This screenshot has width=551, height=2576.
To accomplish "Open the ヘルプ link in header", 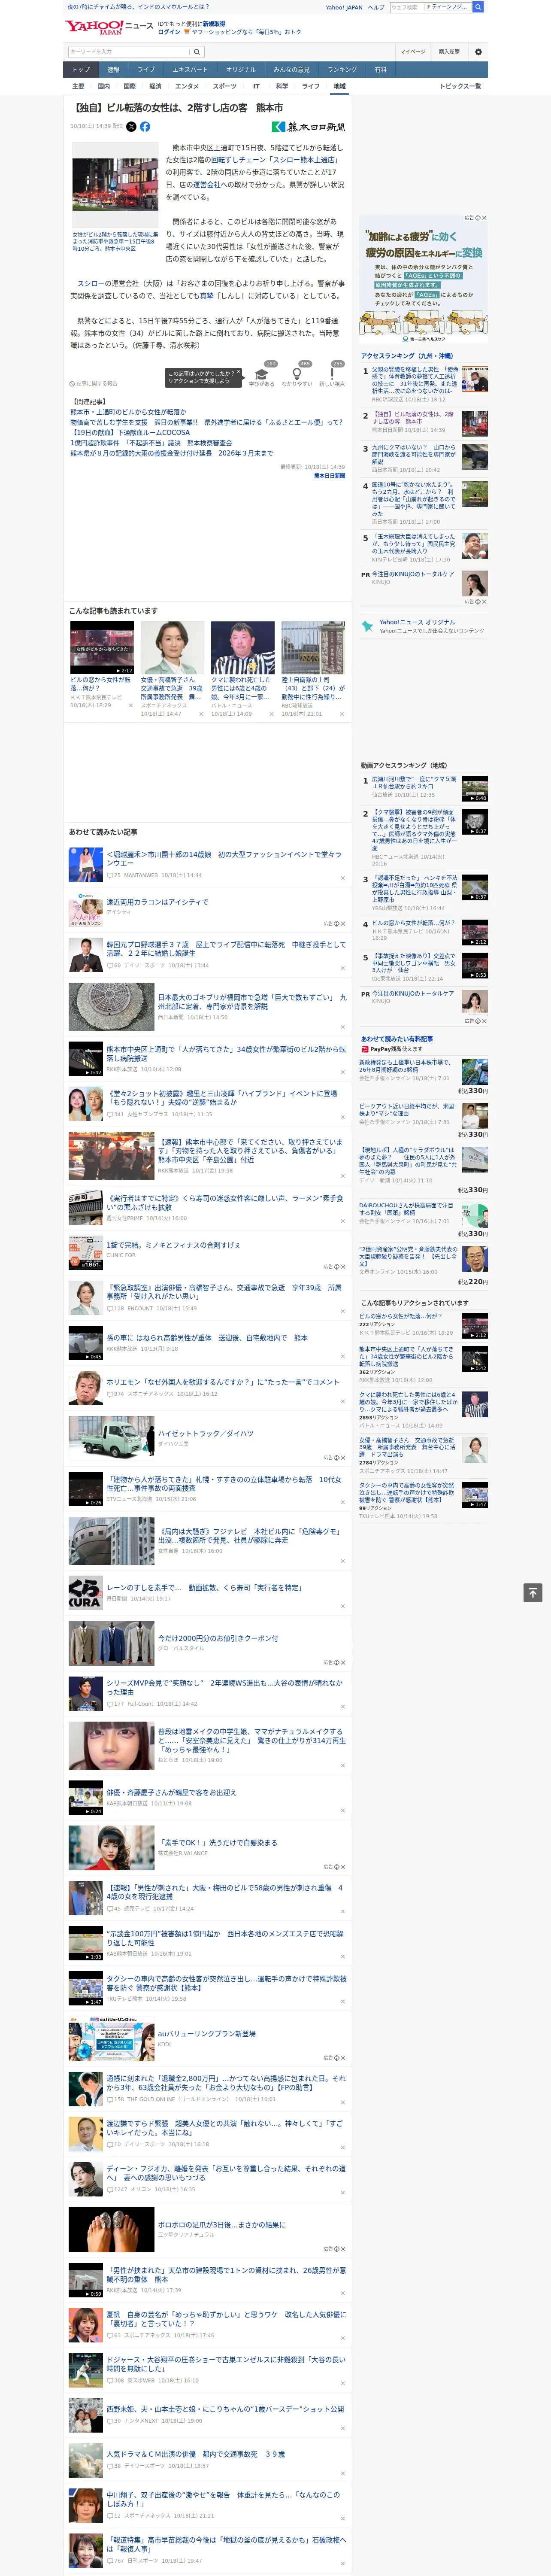I will (375, 7).
